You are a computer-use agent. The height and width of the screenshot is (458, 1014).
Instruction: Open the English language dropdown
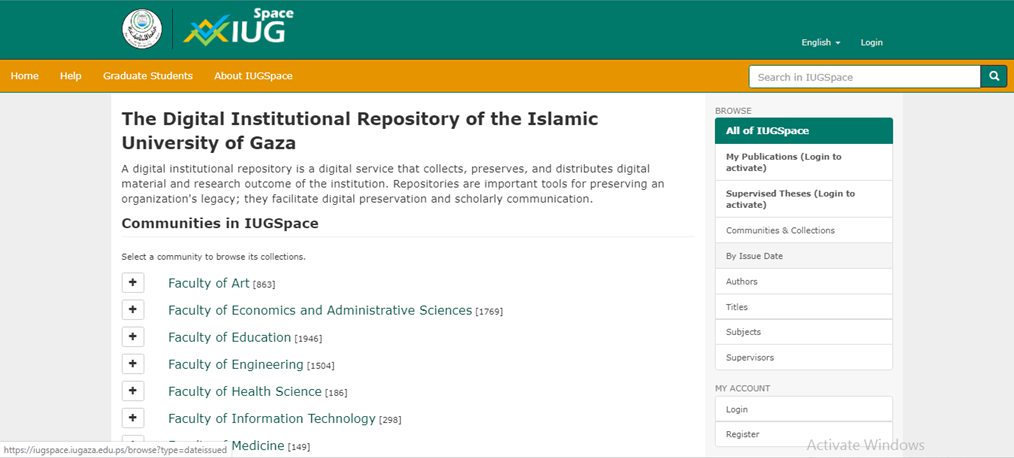click(x=821, y=43)
